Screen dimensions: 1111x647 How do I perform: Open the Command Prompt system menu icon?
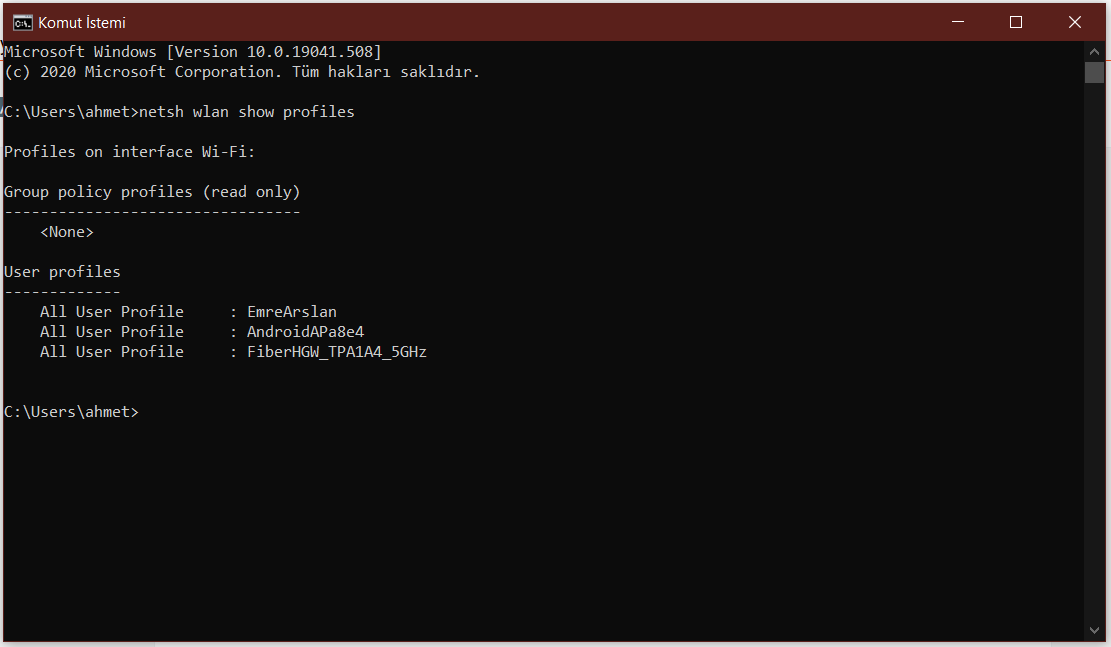(x=21, y=22)
